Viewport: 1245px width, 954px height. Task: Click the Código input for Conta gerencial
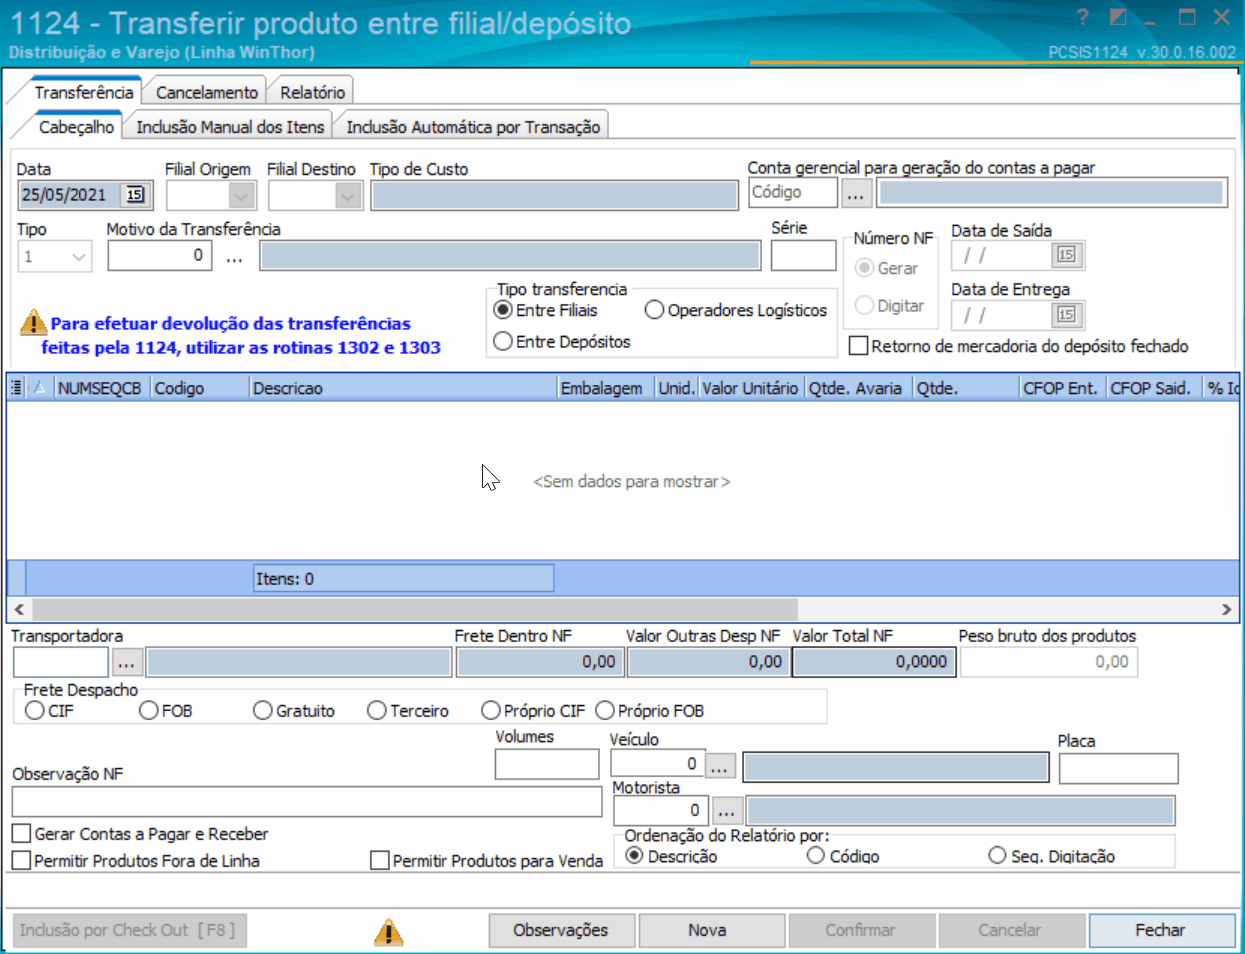pyautogui.click(x=793, y=193)
